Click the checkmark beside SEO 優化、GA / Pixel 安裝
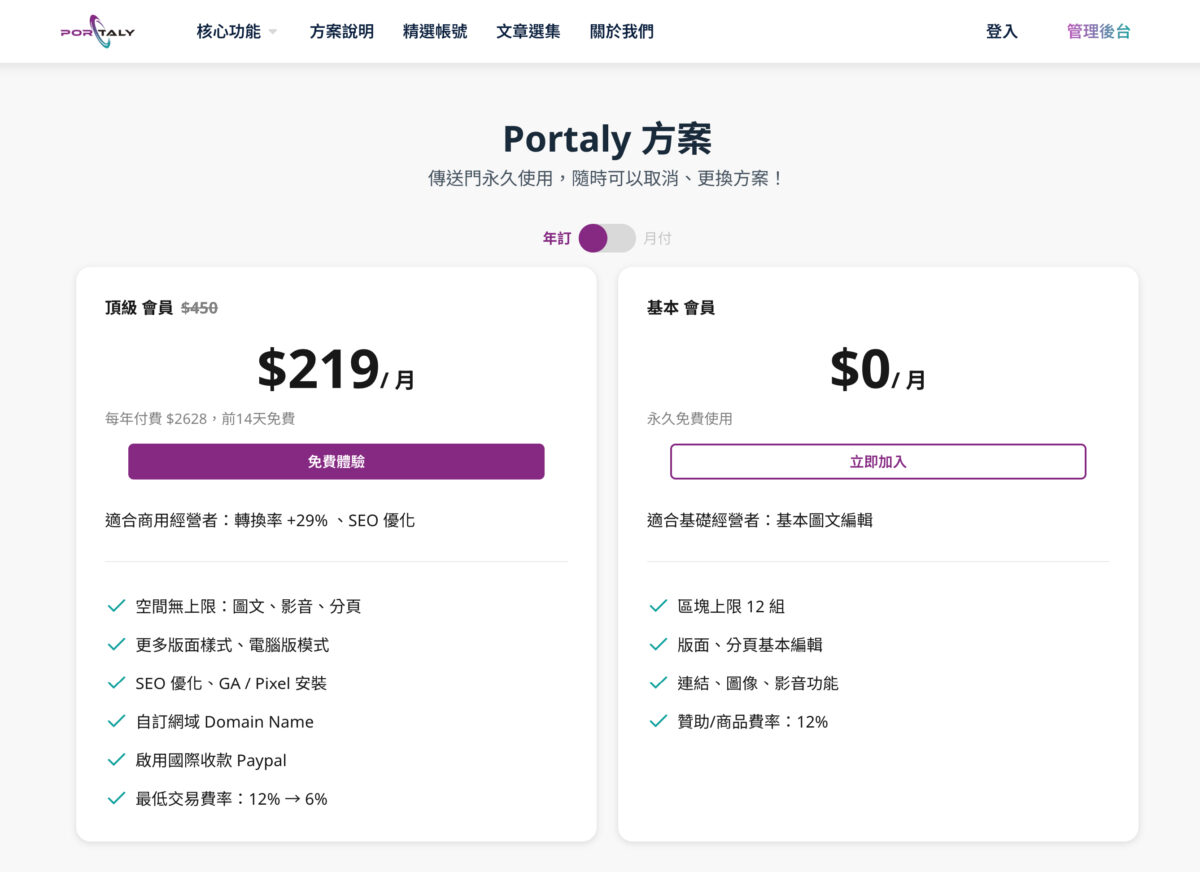The width and height of the screenshot is (1200, 872). coord(116,683)
